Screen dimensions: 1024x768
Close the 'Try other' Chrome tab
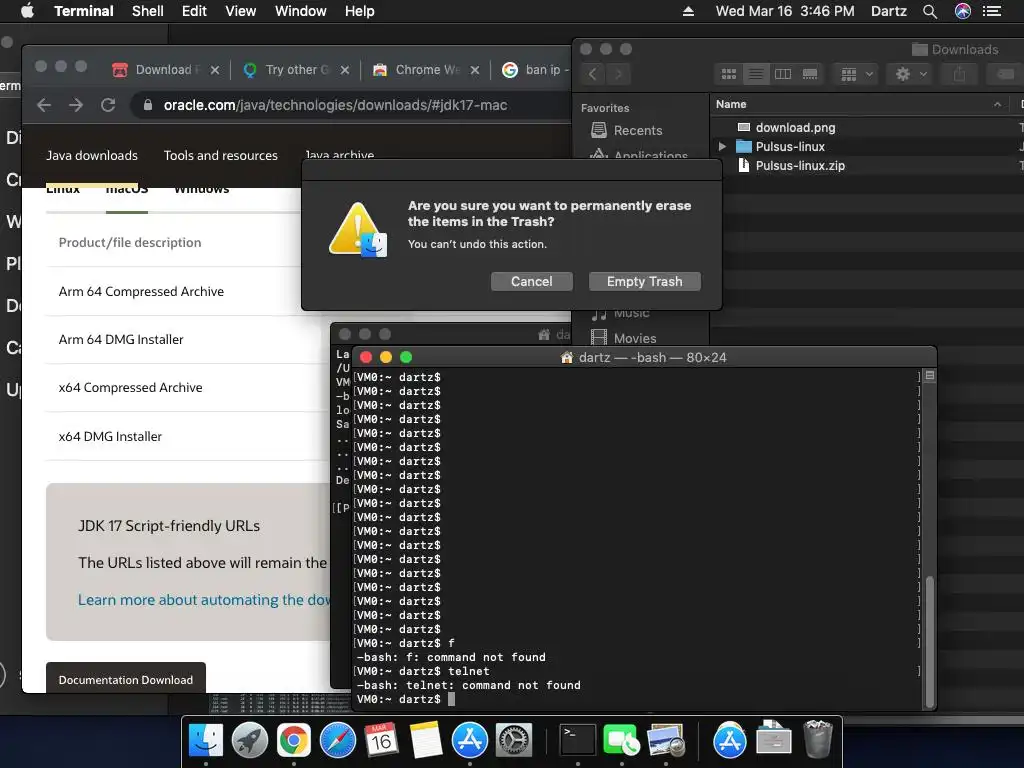pyautogui.click(x=345, y=70)
